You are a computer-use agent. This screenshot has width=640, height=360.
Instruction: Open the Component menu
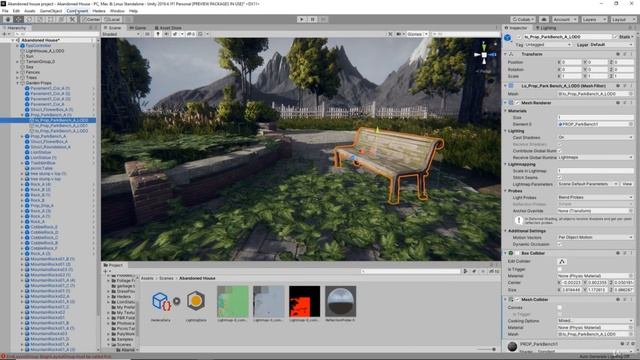[x=77, y=11]
